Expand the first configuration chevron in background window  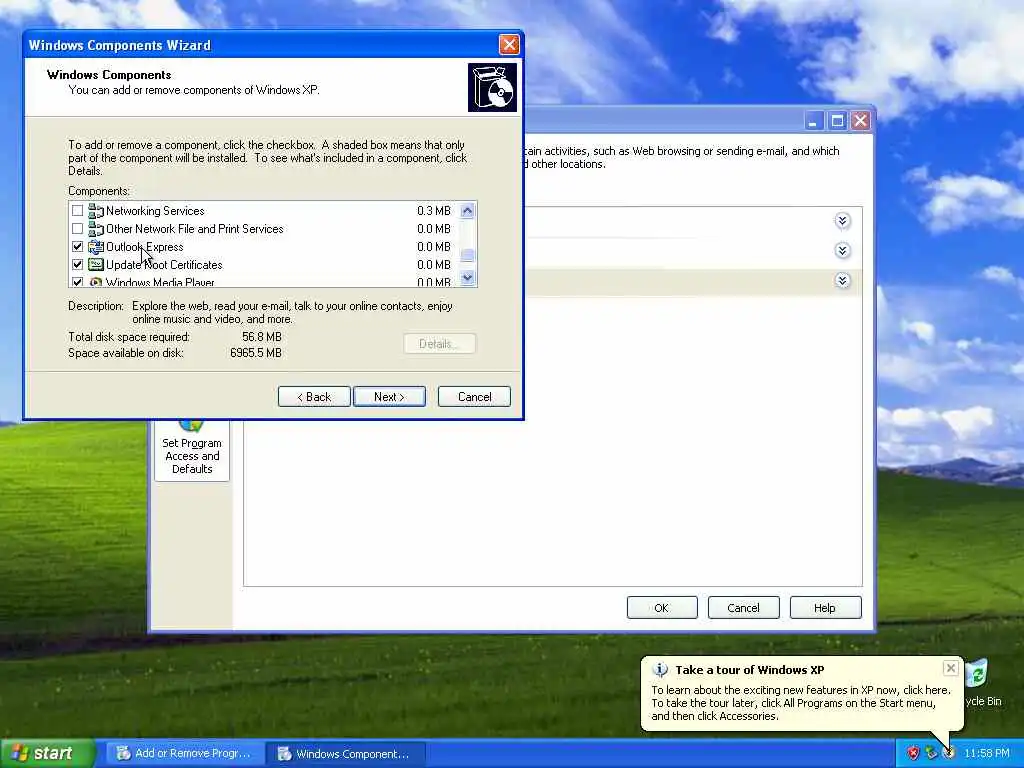click(x=842, y=221)
